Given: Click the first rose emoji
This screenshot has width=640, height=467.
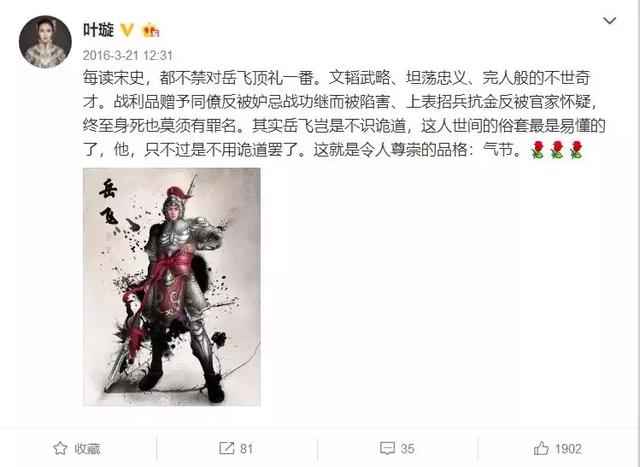Looking at the screenshot, I should coord(538,150).
